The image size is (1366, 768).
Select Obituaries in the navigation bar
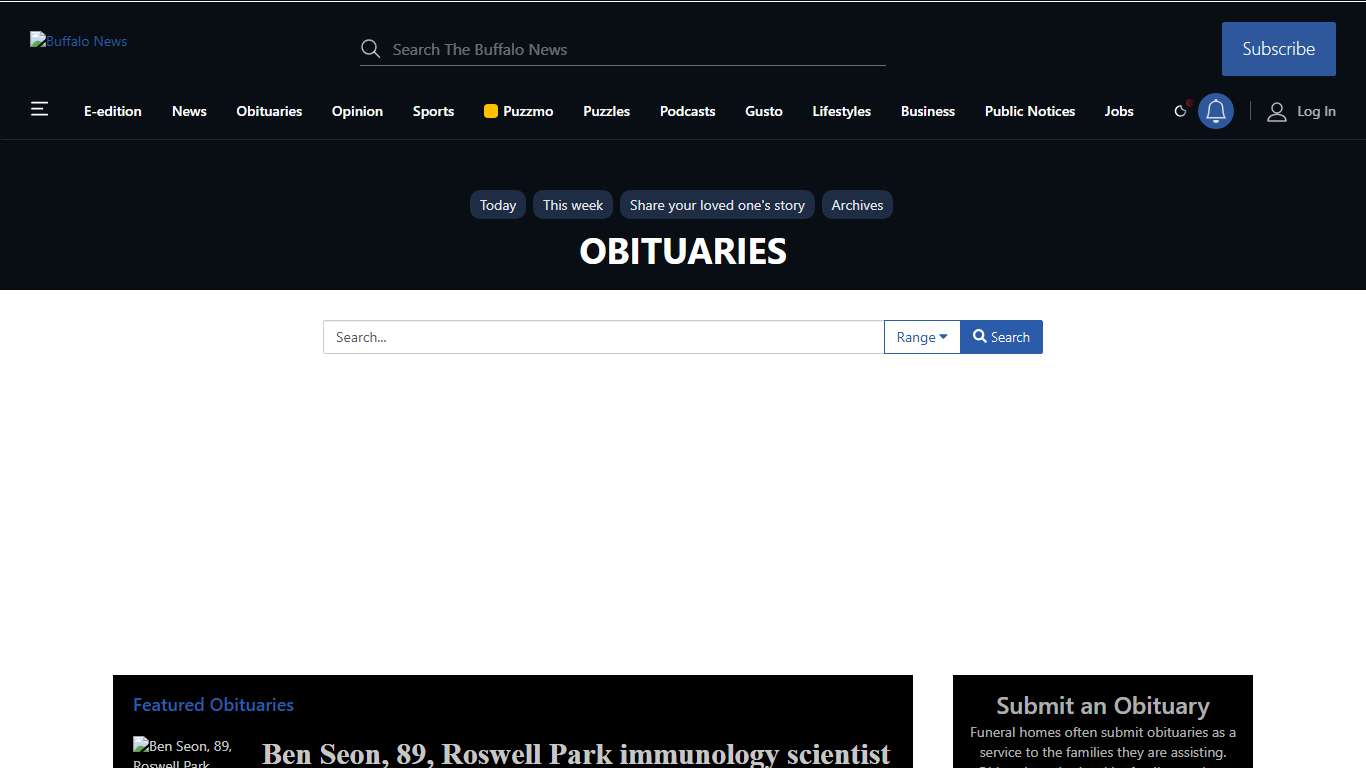[269, 111]
